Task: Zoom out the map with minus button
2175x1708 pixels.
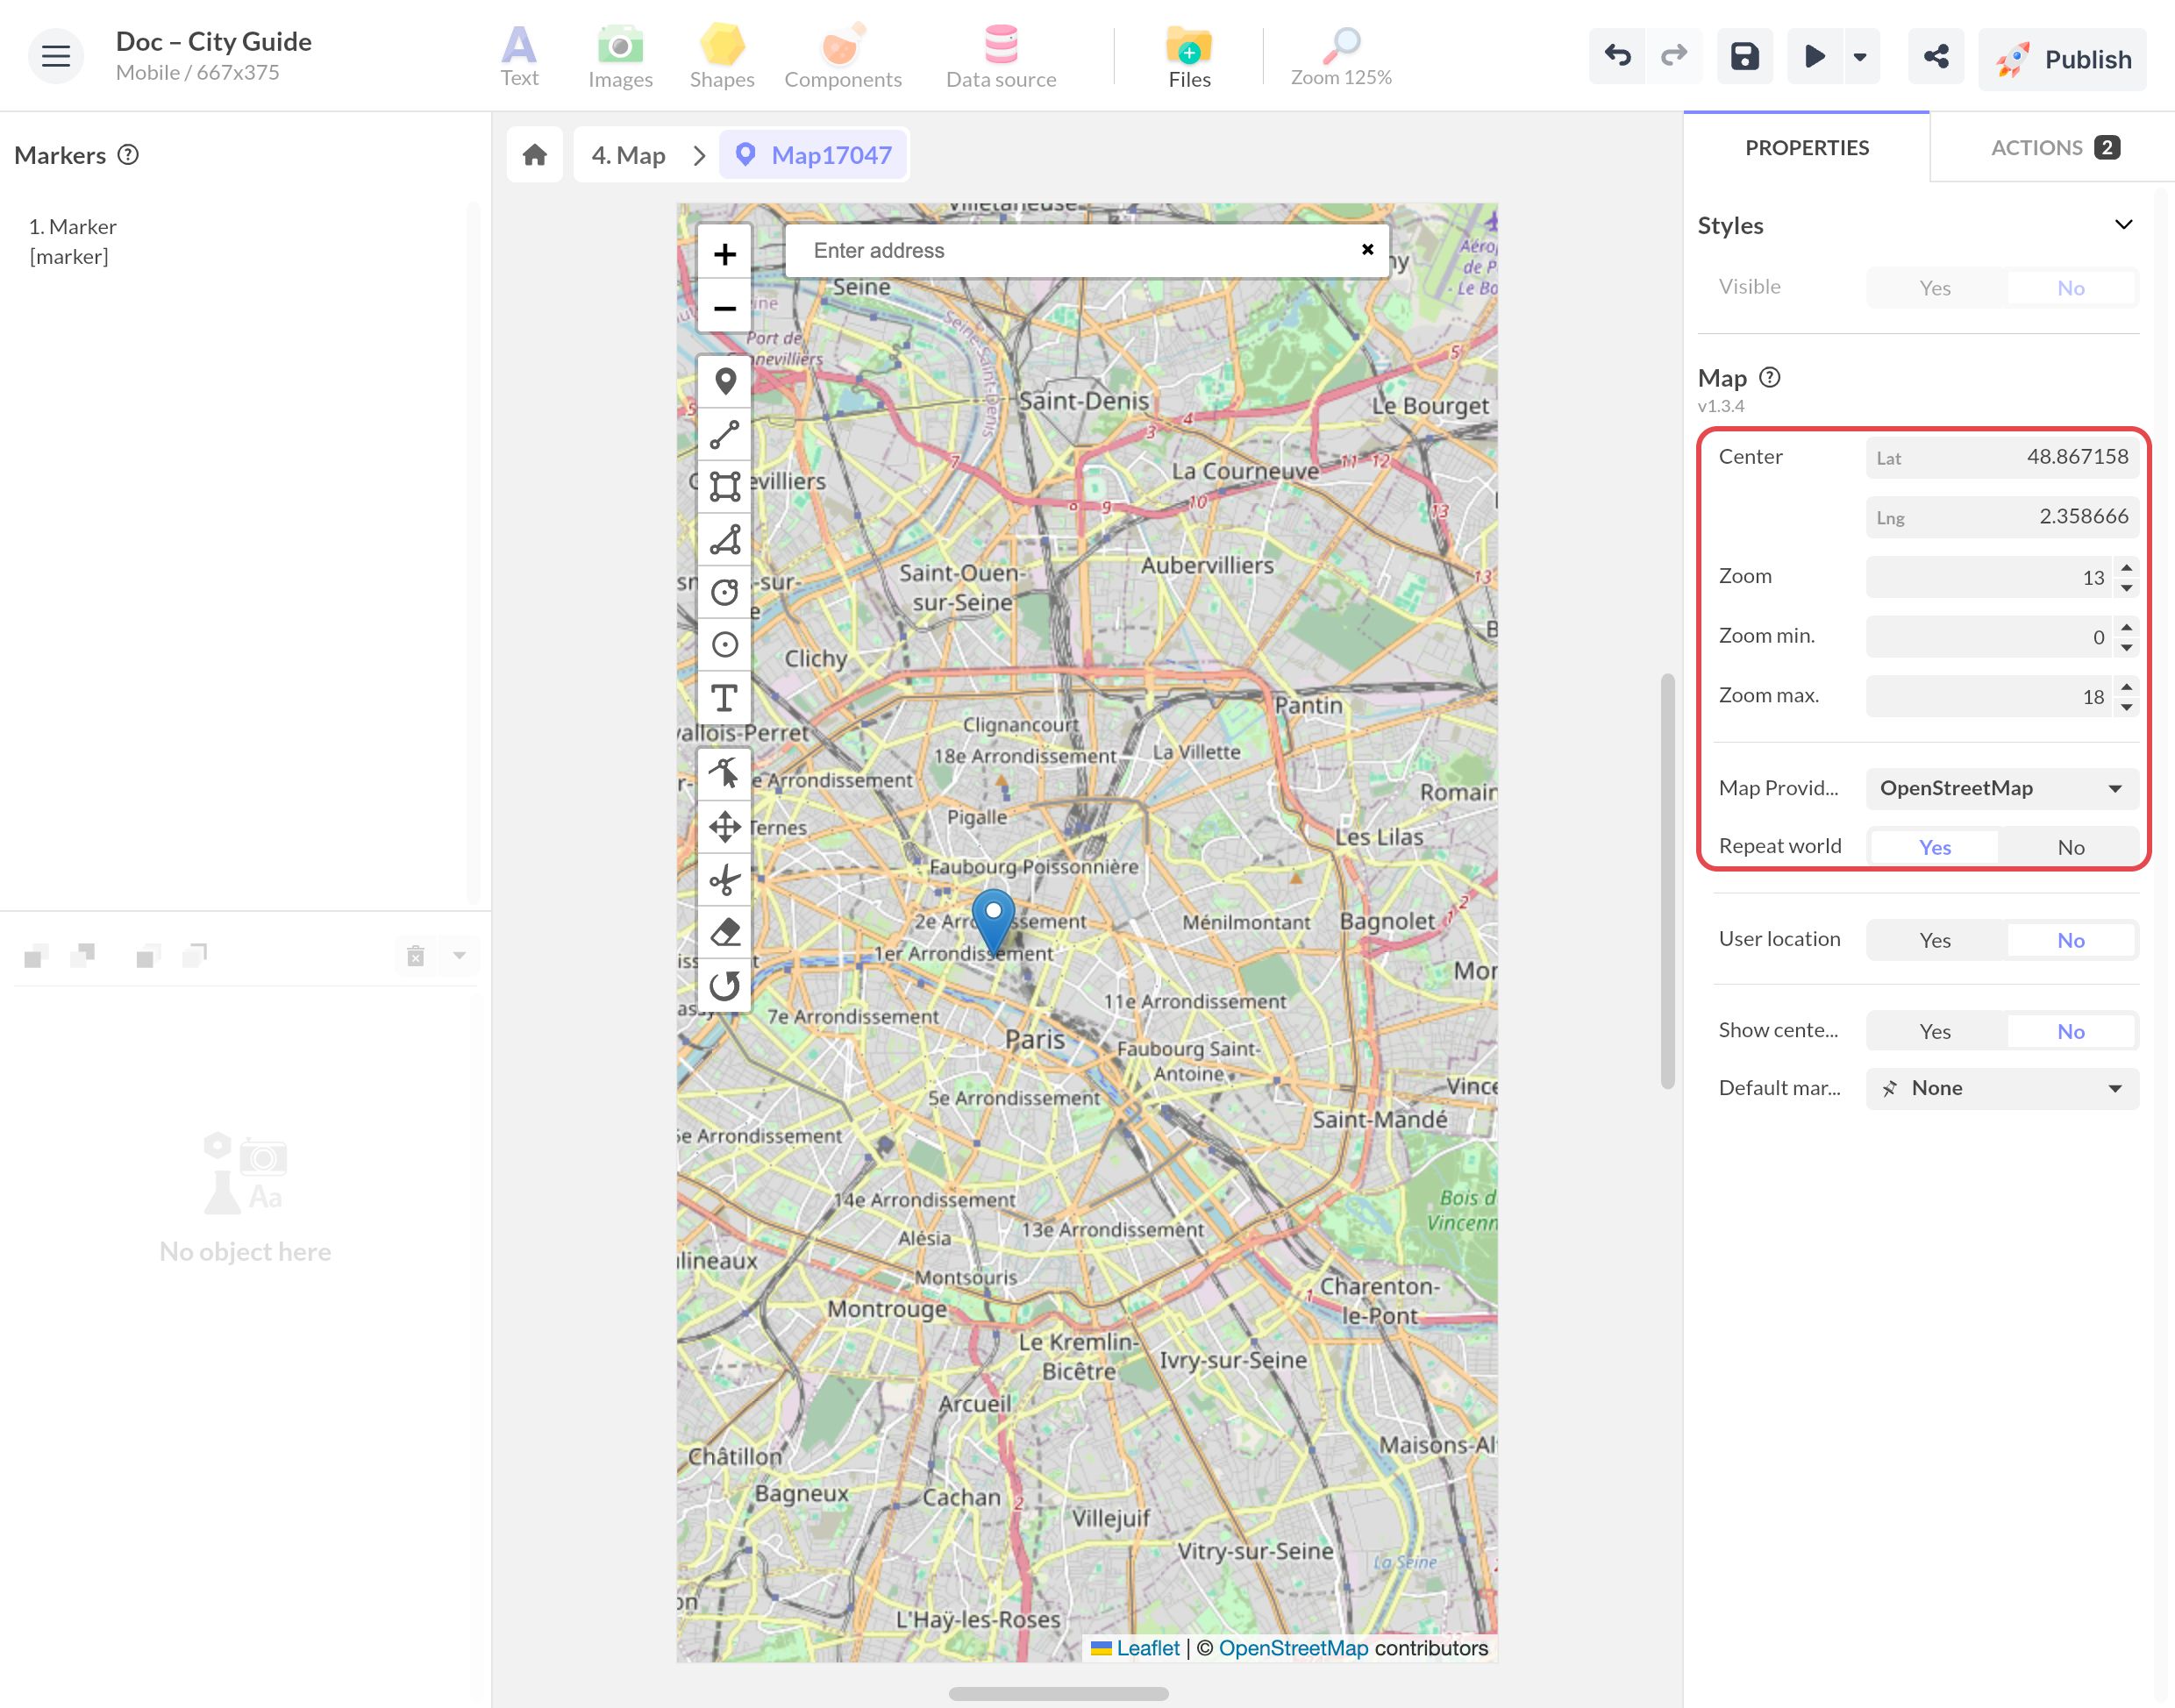Action: pos(724,308)
